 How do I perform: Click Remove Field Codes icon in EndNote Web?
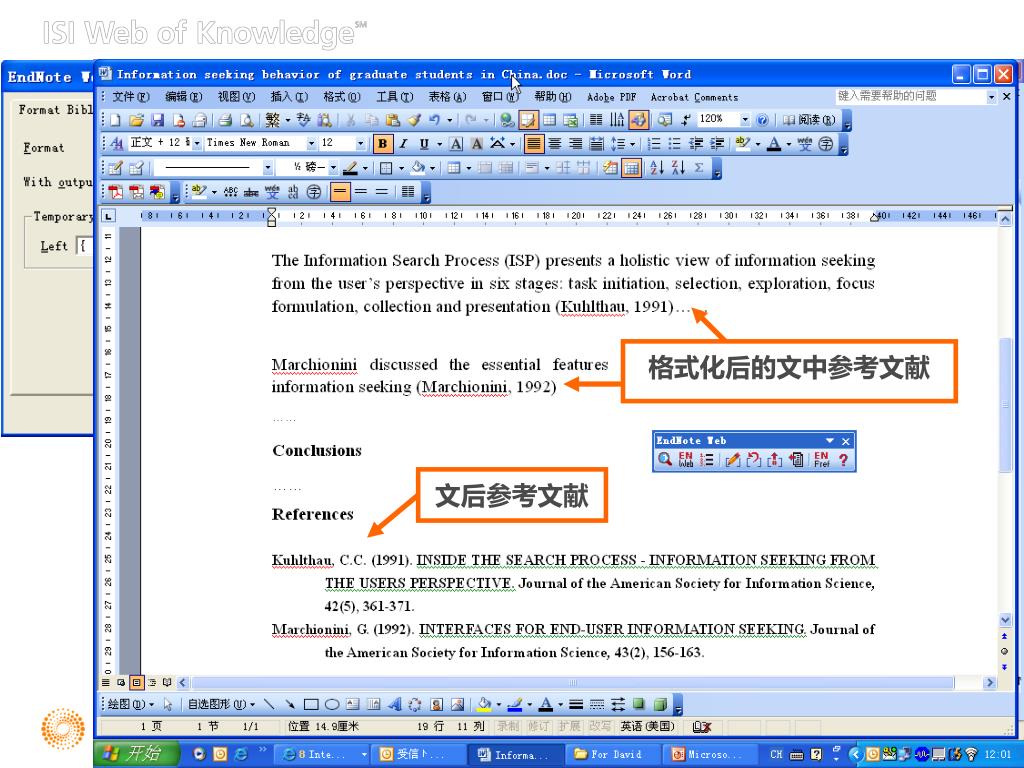coord(775,459)
